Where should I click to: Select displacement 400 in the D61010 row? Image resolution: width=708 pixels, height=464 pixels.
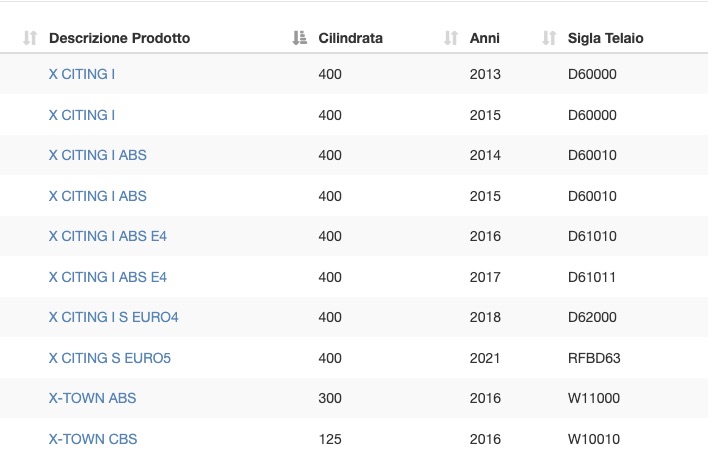pos(330,236)
